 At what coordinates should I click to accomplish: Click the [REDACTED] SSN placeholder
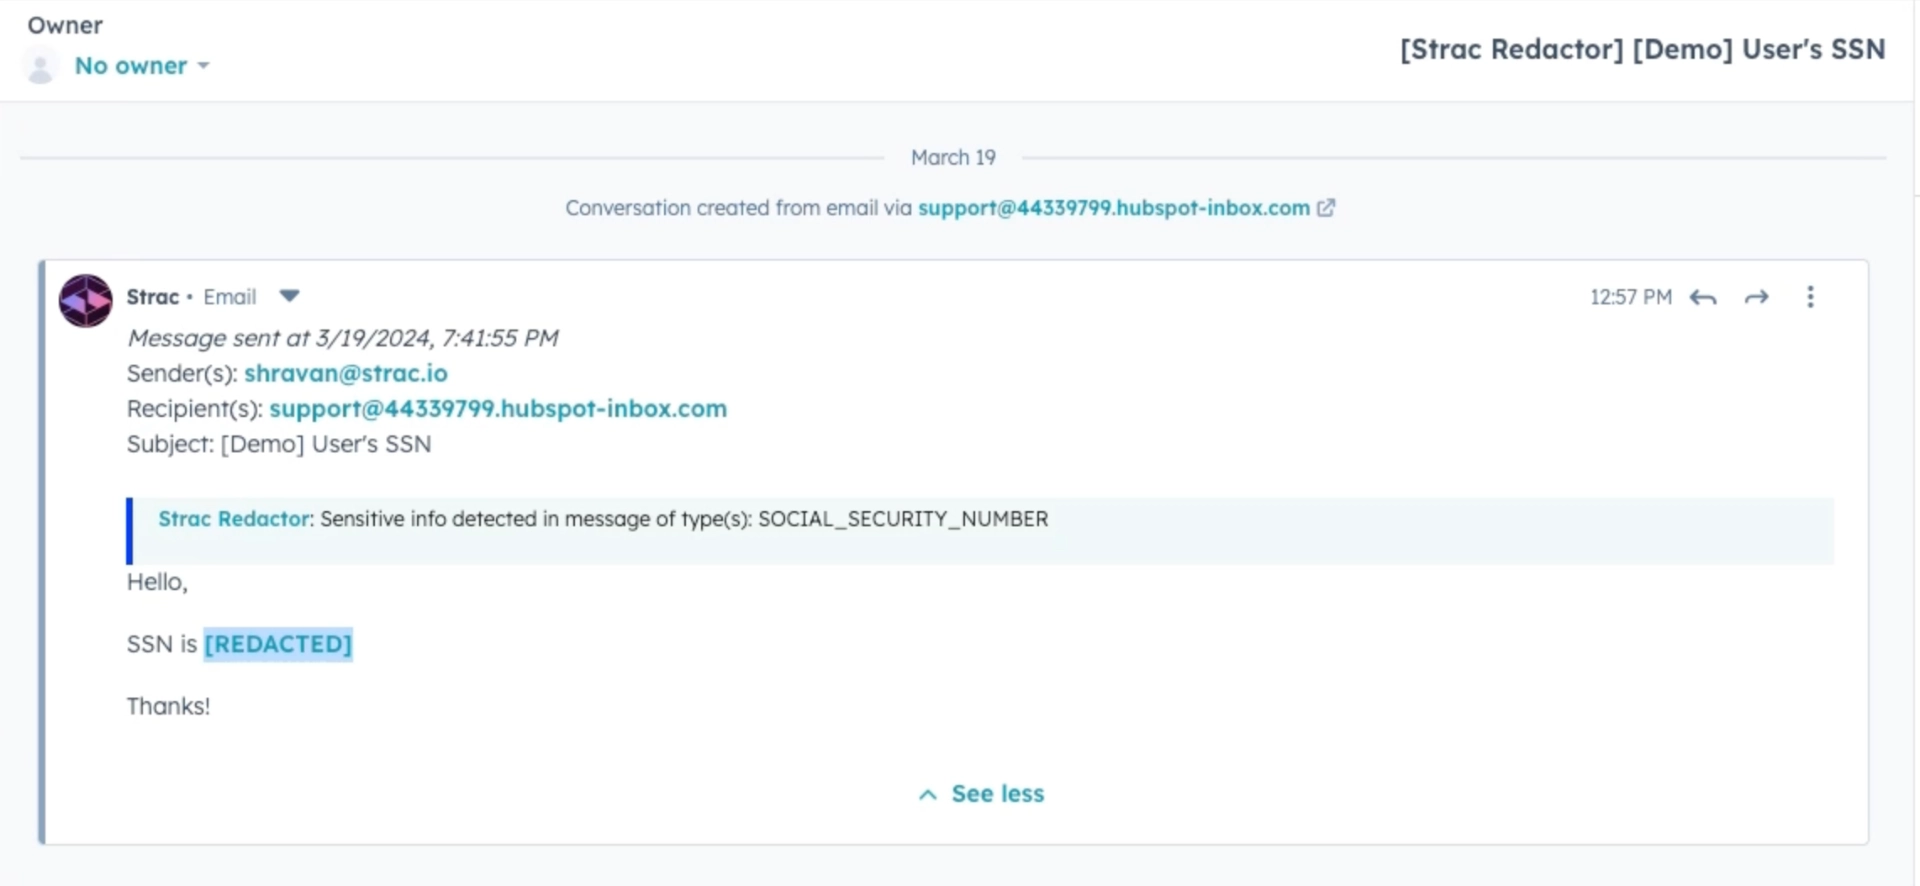click(278, 644)
